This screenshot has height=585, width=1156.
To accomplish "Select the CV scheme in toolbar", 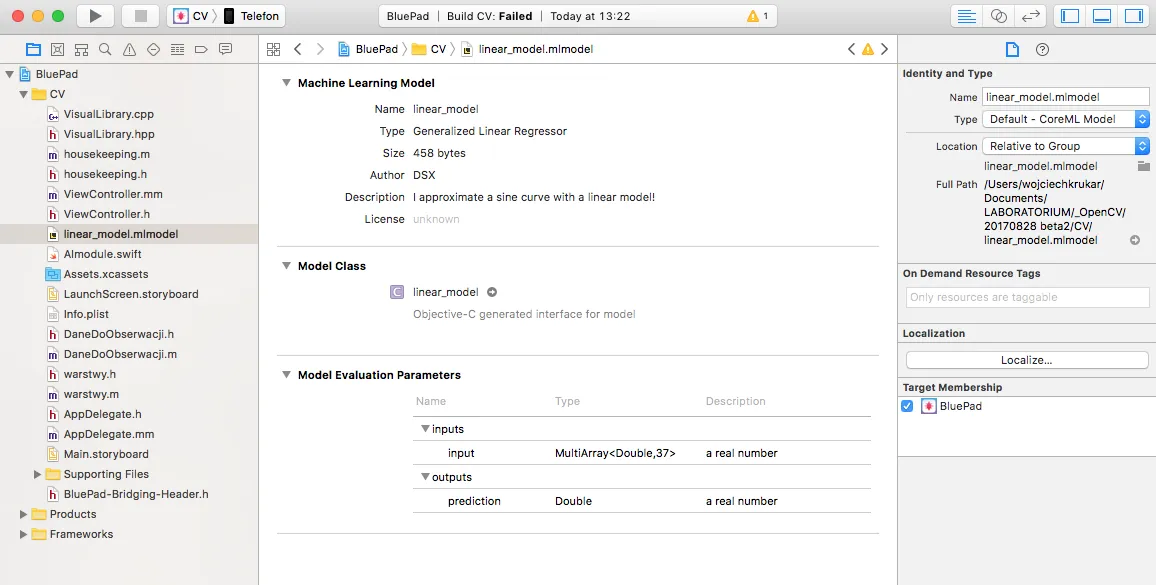I will (190, 16).
